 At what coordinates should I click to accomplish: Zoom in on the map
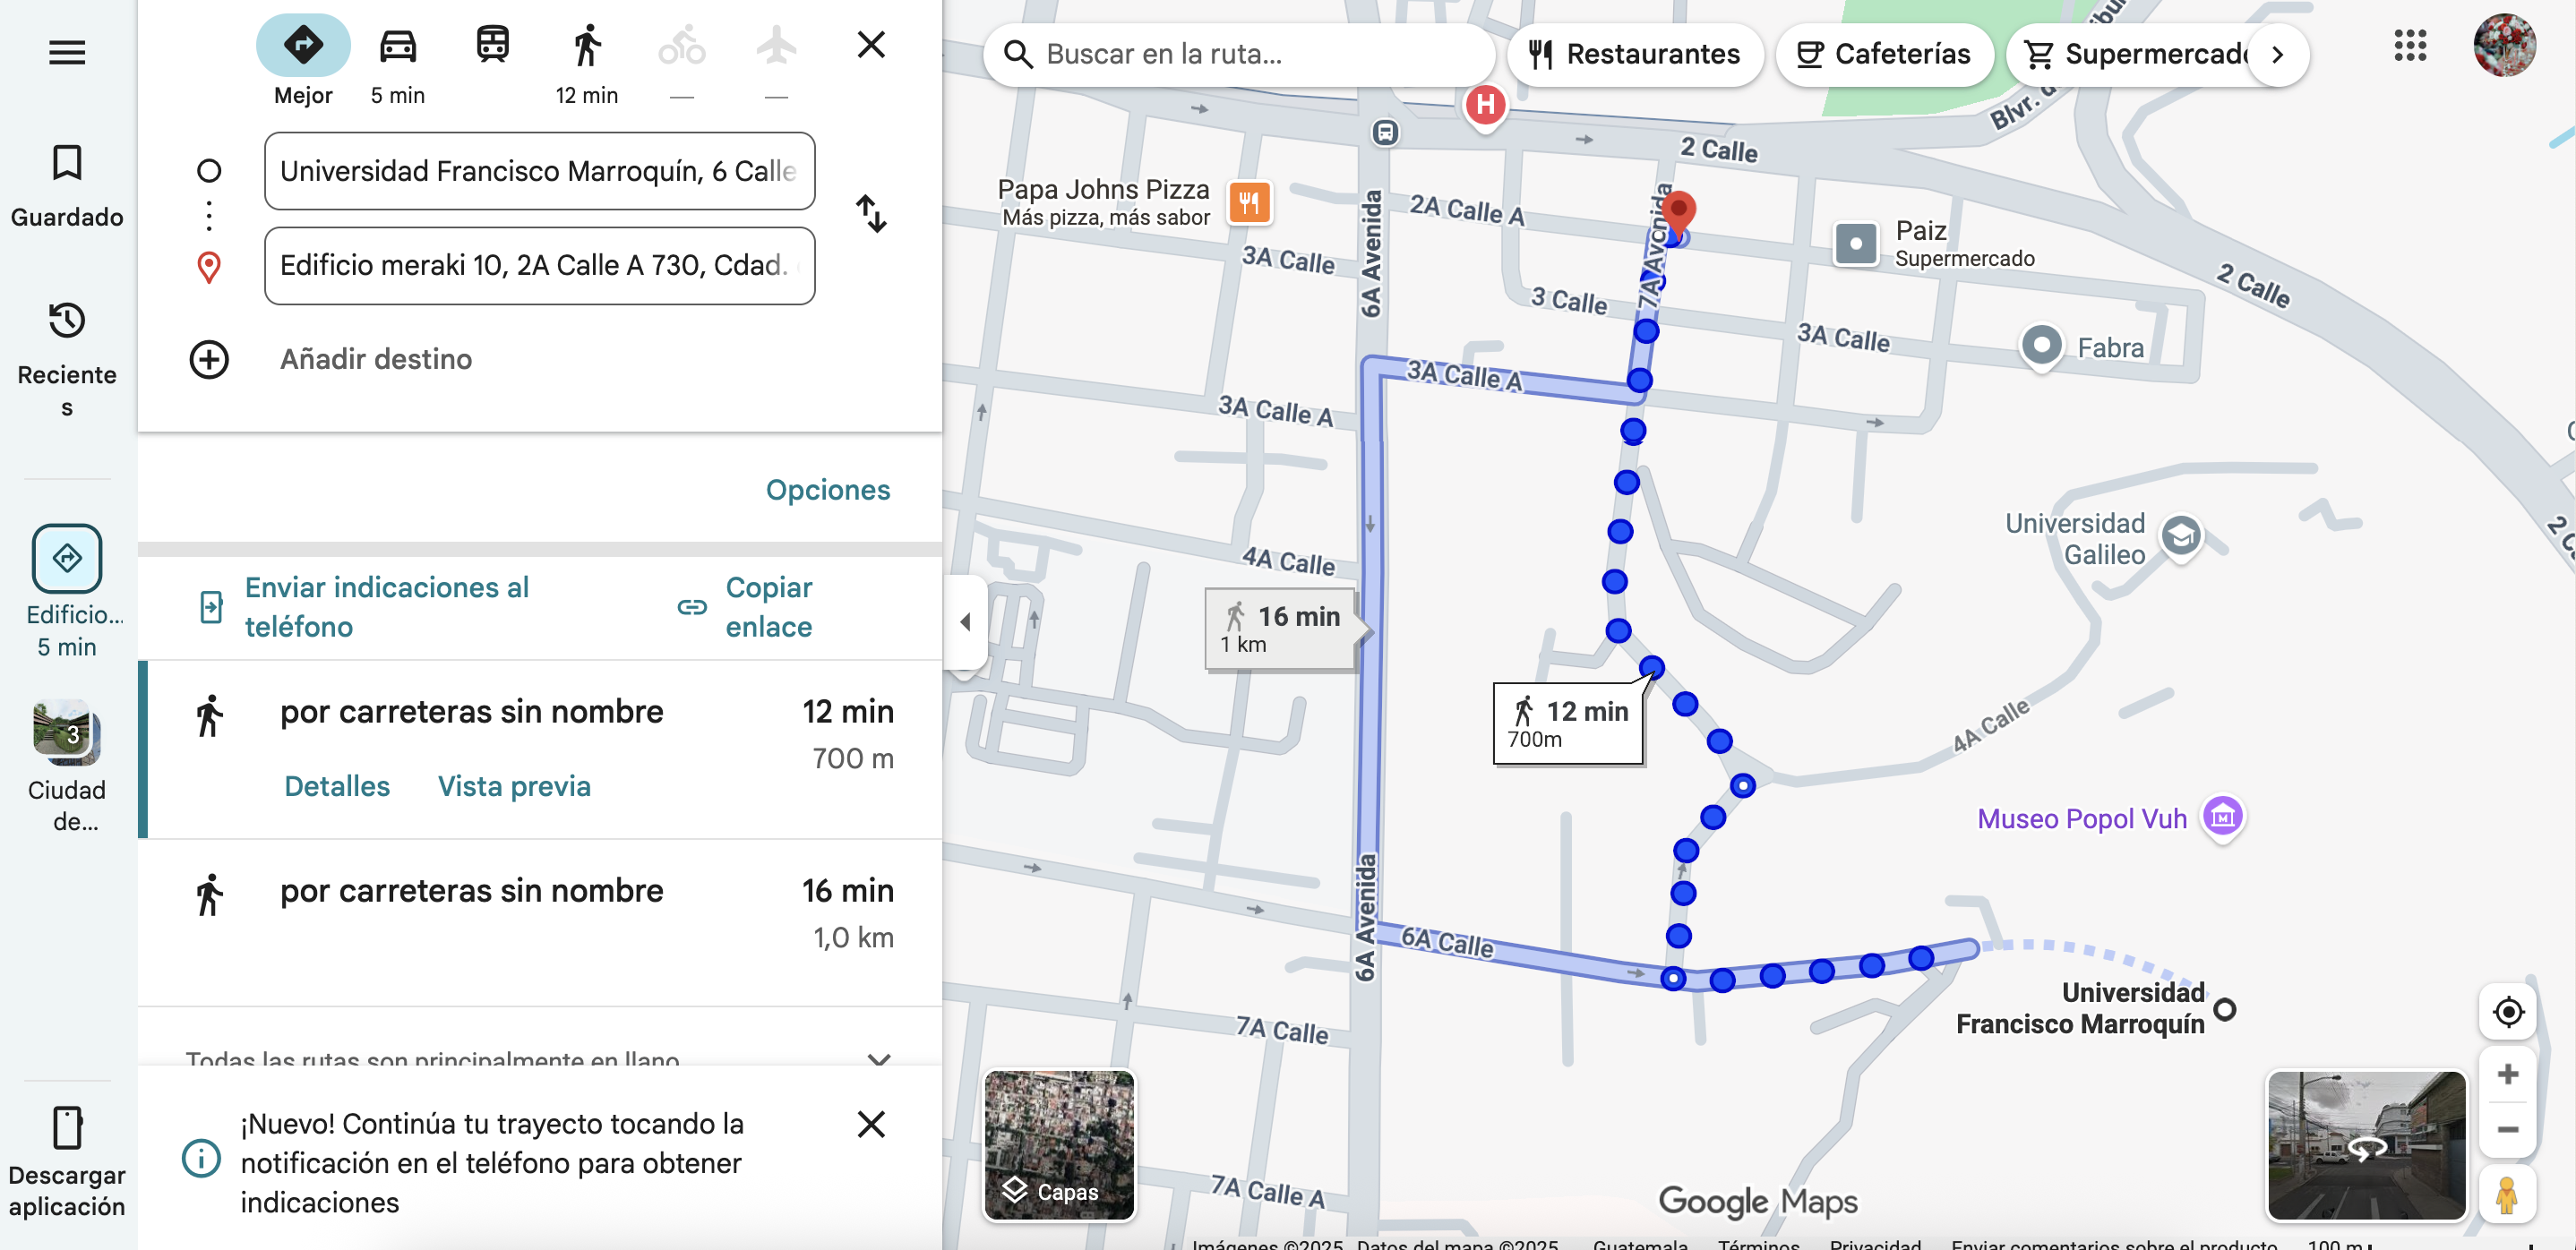pos(2507,1074)
